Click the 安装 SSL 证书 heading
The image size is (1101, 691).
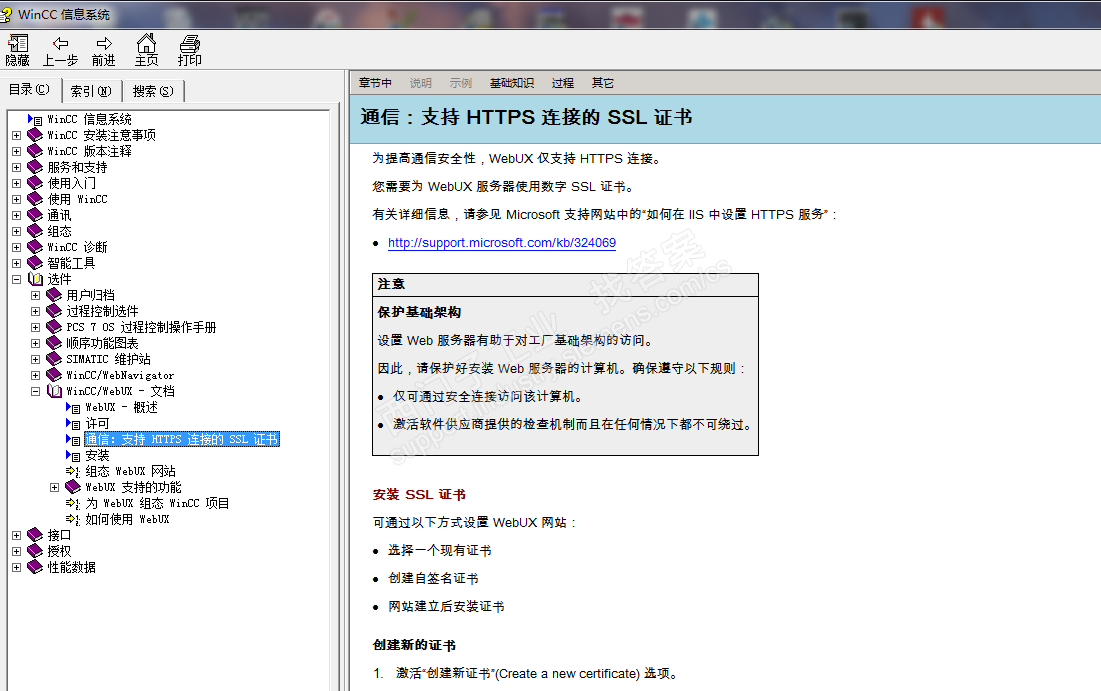pyautogui.click(x=419, y=494)
